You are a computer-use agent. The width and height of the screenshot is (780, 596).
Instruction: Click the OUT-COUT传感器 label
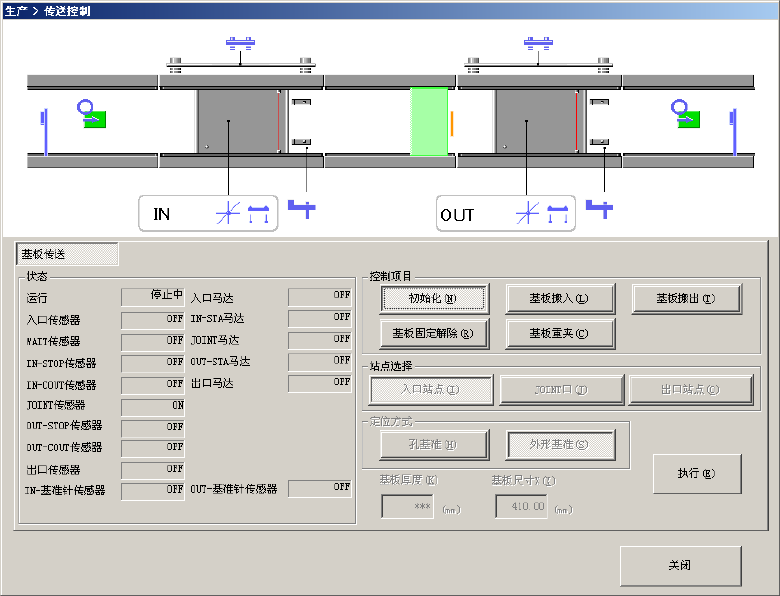(x=64, y=447)
